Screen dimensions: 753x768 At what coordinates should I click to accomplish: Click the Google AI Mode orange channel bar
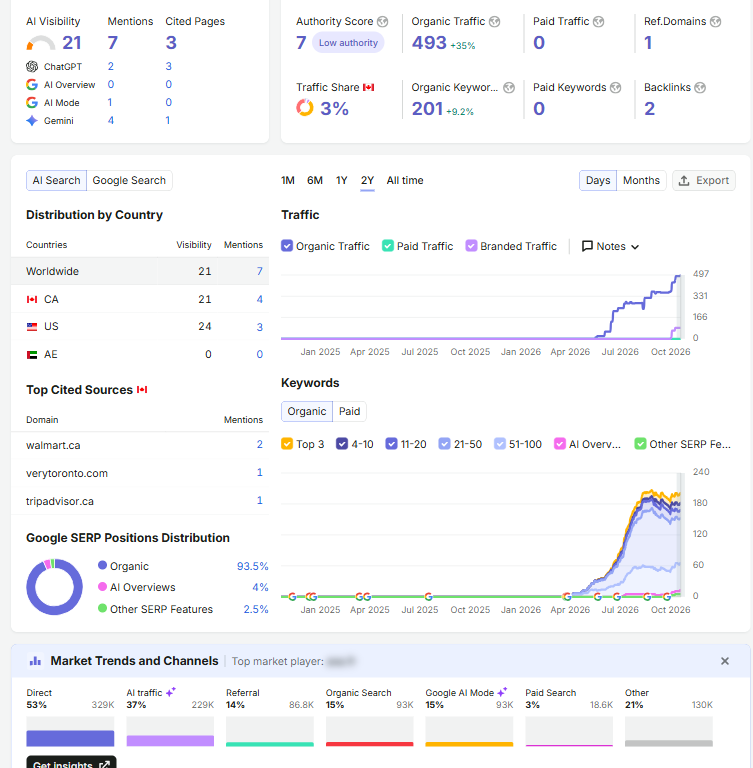click(x=469, y=744)
